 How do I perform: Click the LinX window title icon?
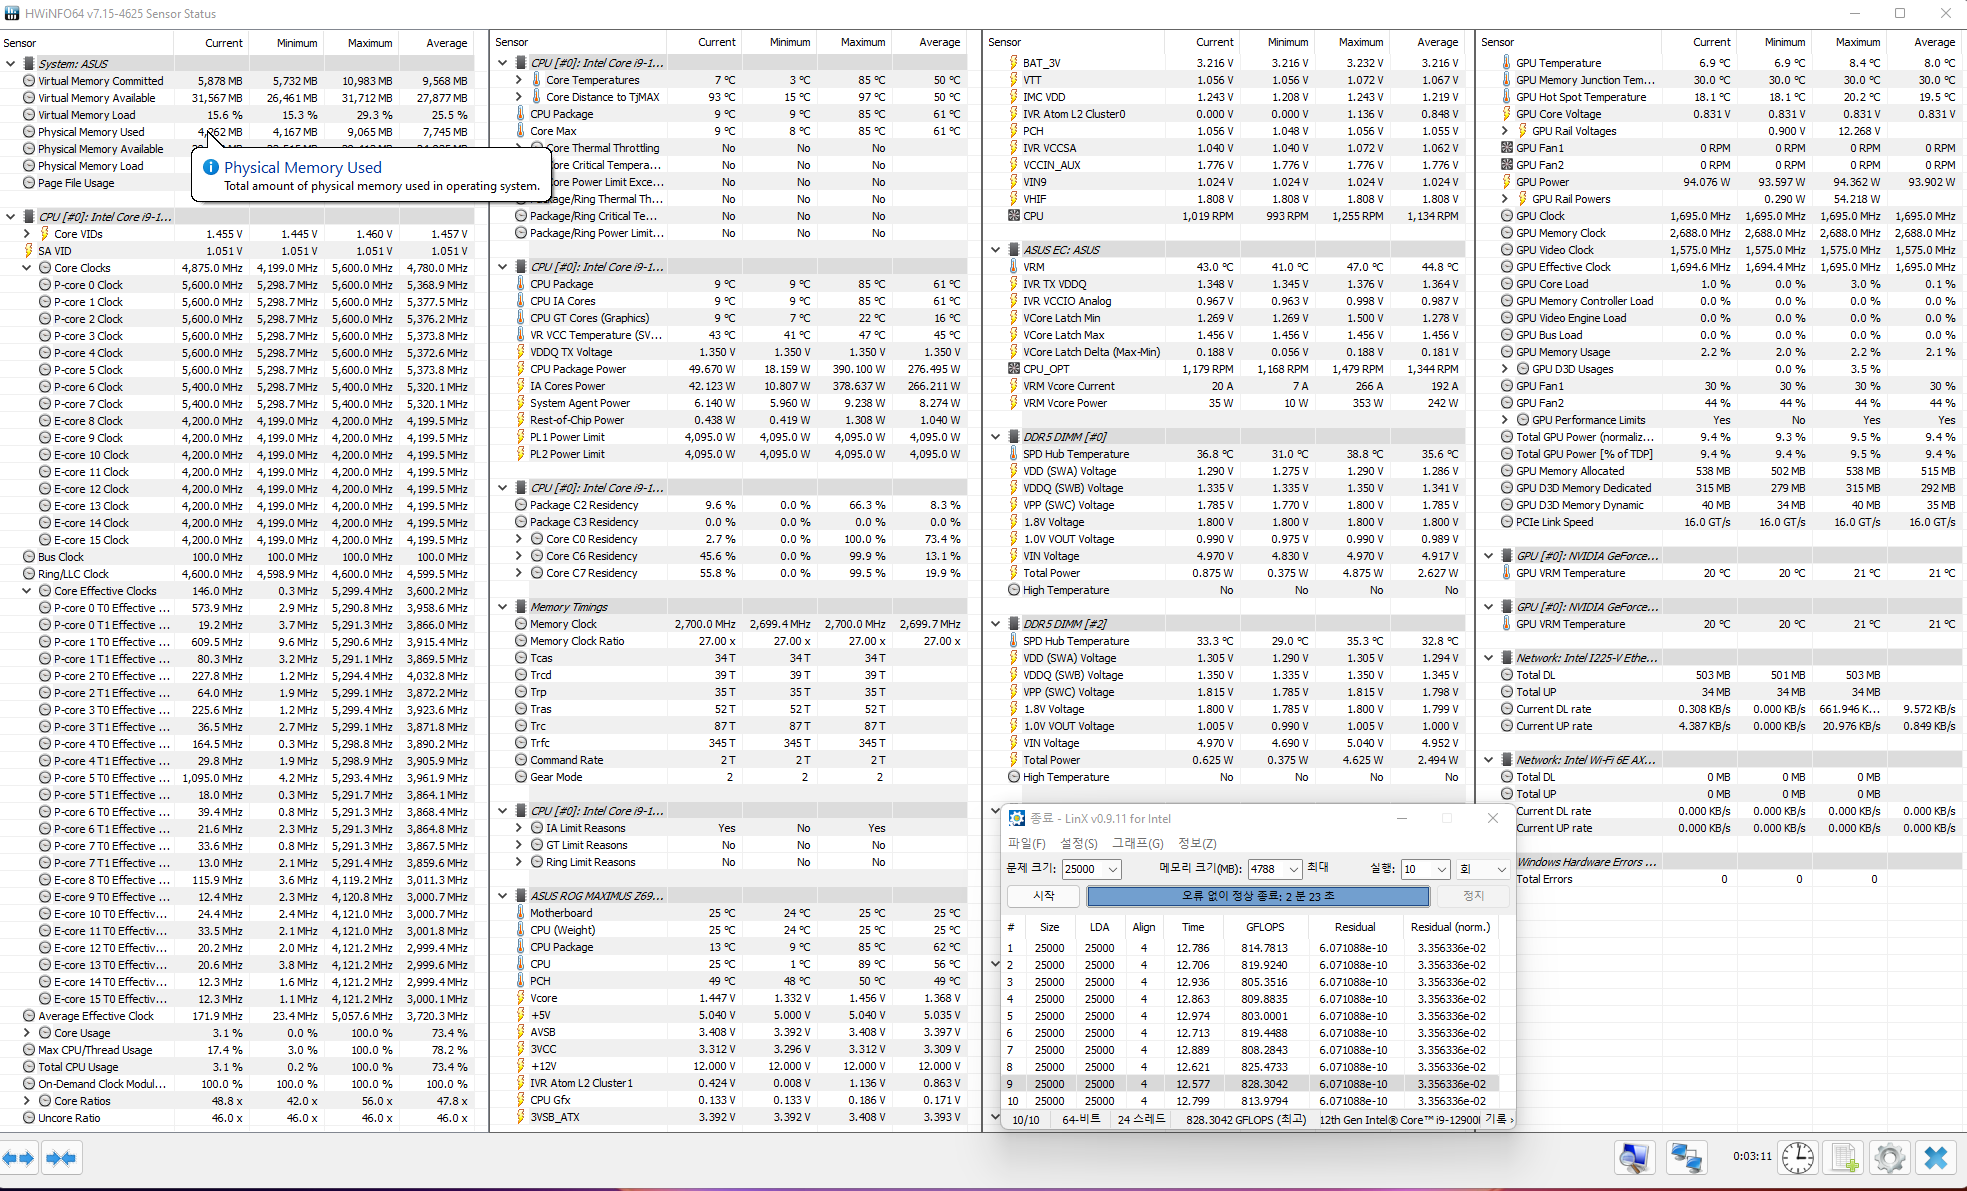click(x=1017, y=818)
